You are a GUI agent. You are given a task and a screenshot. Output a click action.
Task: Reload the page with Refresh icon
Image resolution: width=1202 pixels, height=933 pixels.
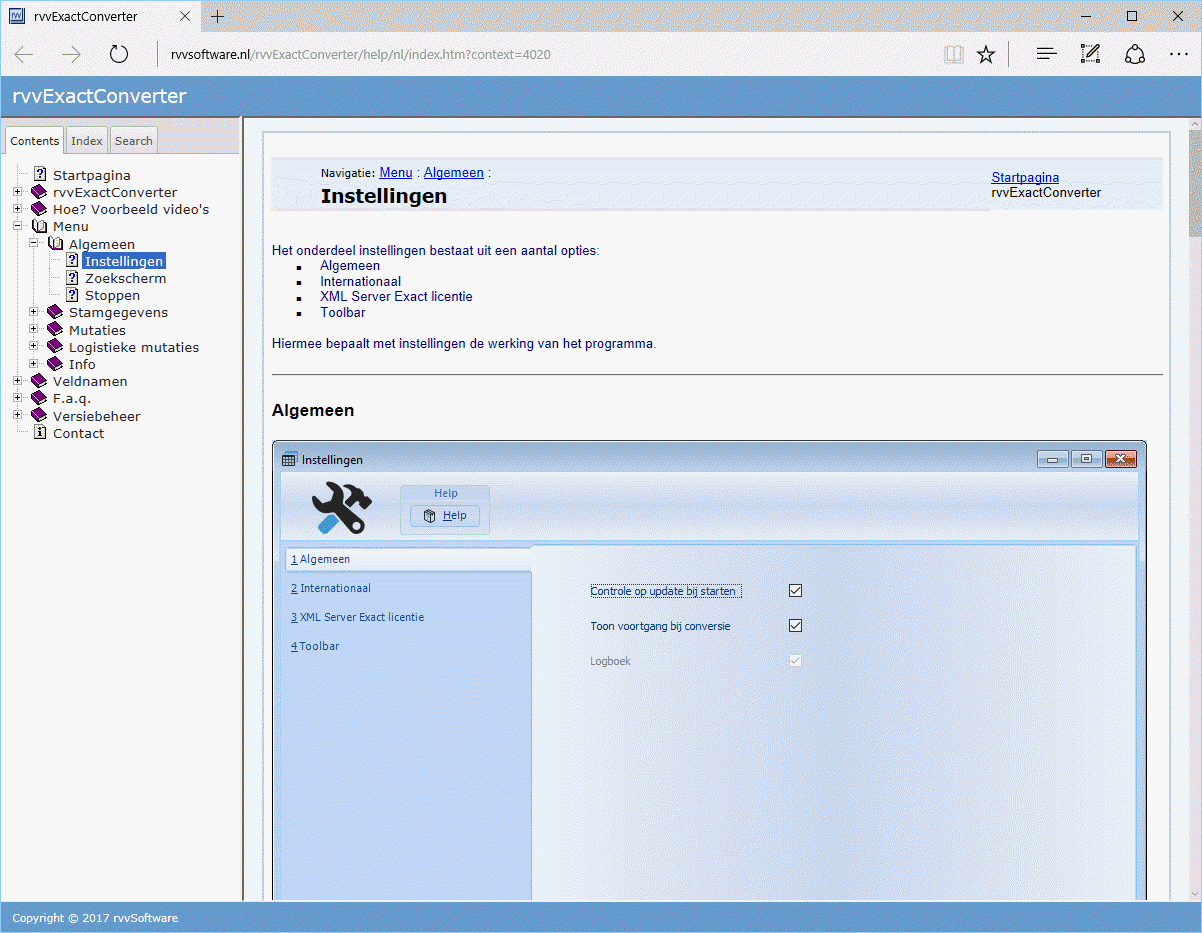[x=119, y=54]
